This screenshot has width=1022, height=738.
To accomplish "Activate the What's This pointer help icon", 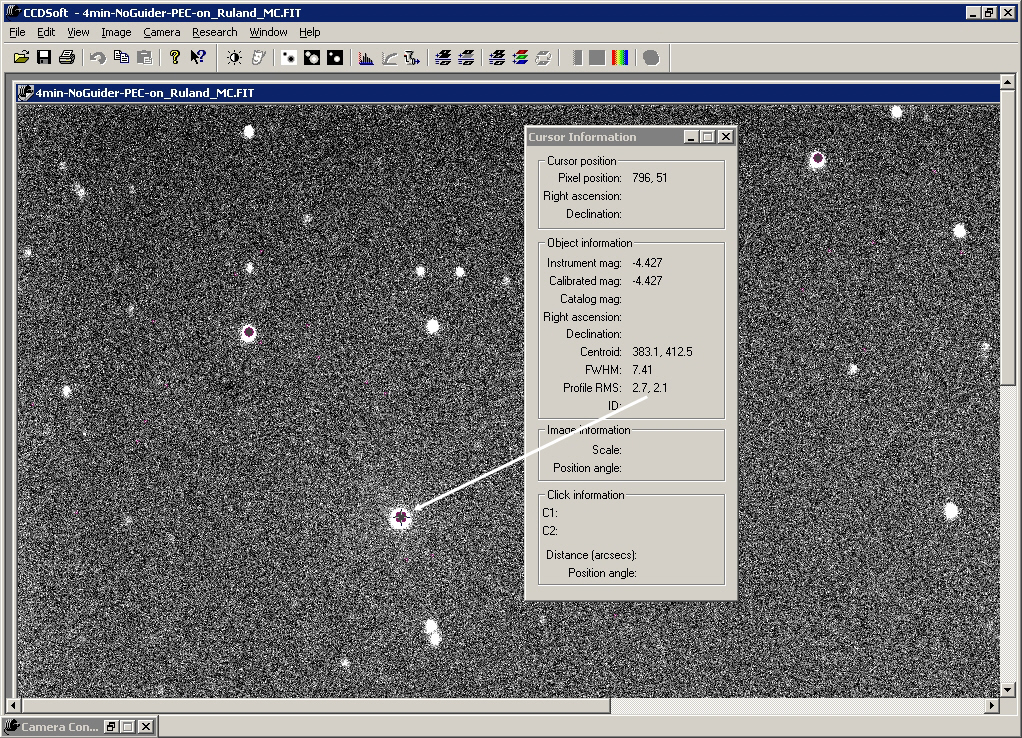I will tap(197, 57).
